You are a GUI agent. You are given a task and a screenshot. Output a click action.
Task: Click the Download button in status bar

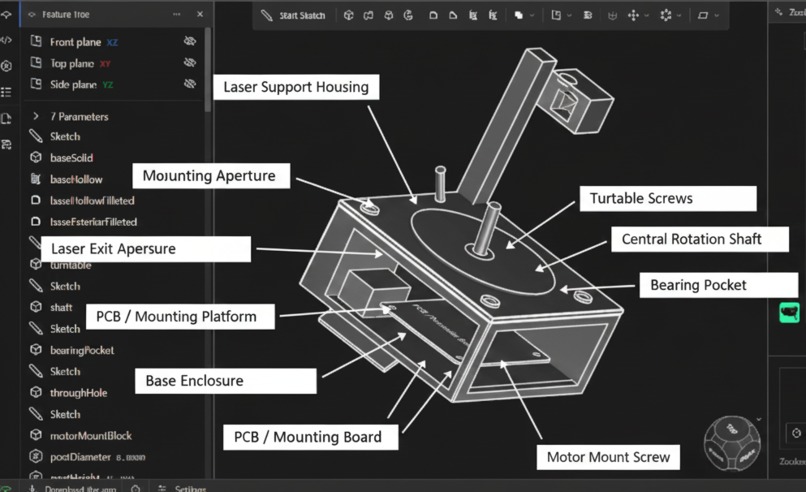point(74,488)
